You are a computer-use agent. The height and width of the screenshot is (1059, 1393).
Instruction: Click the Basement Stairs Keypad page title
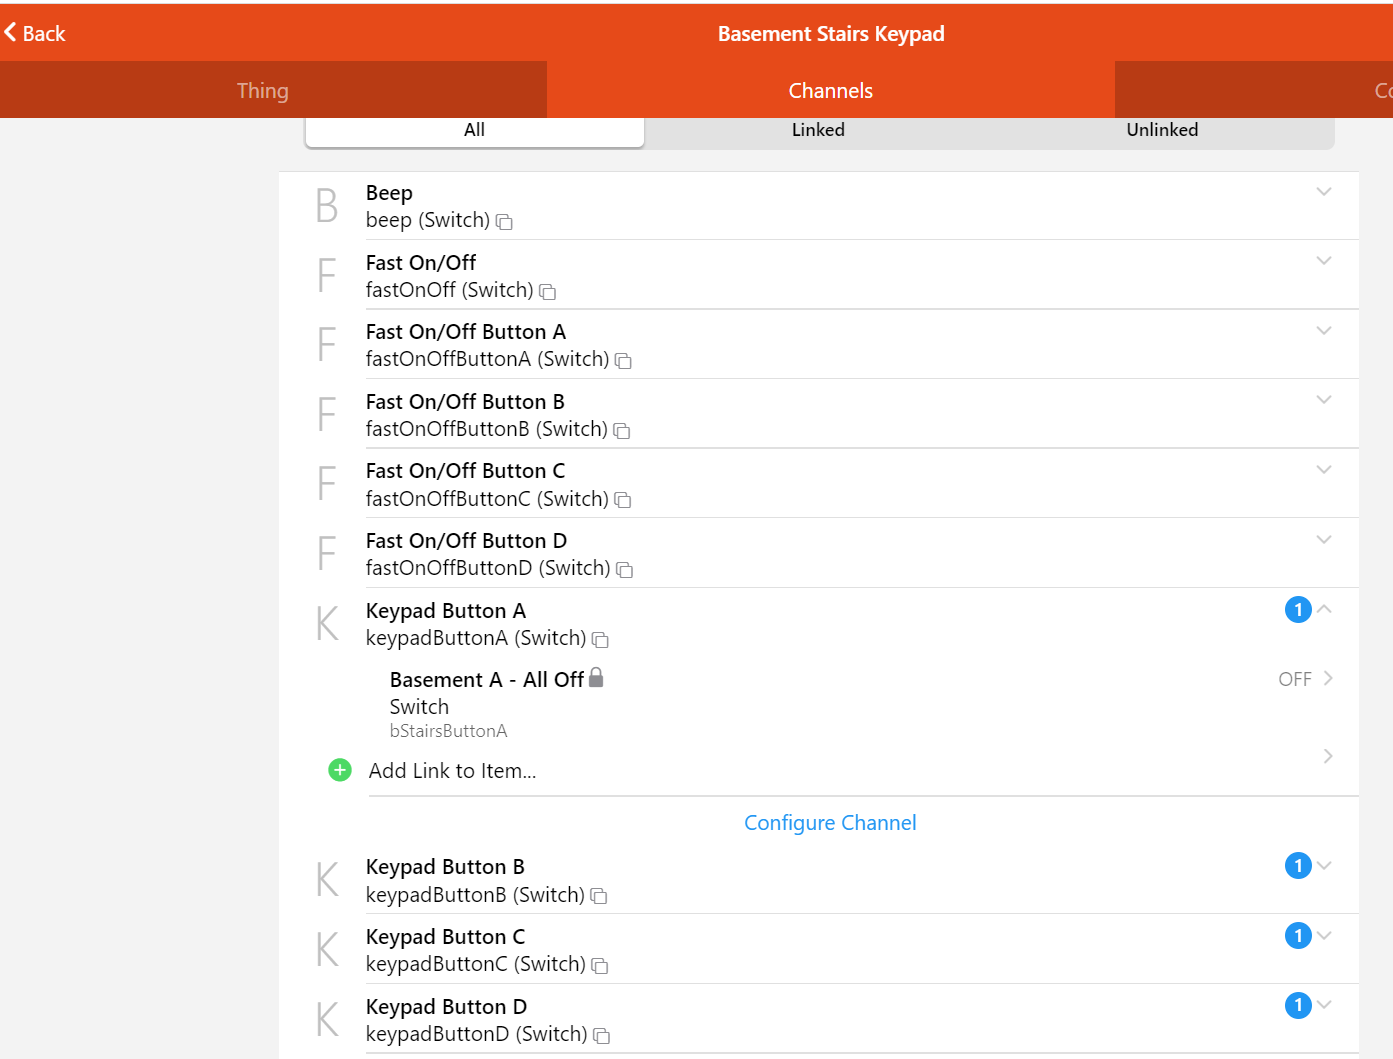click(831, 33)
